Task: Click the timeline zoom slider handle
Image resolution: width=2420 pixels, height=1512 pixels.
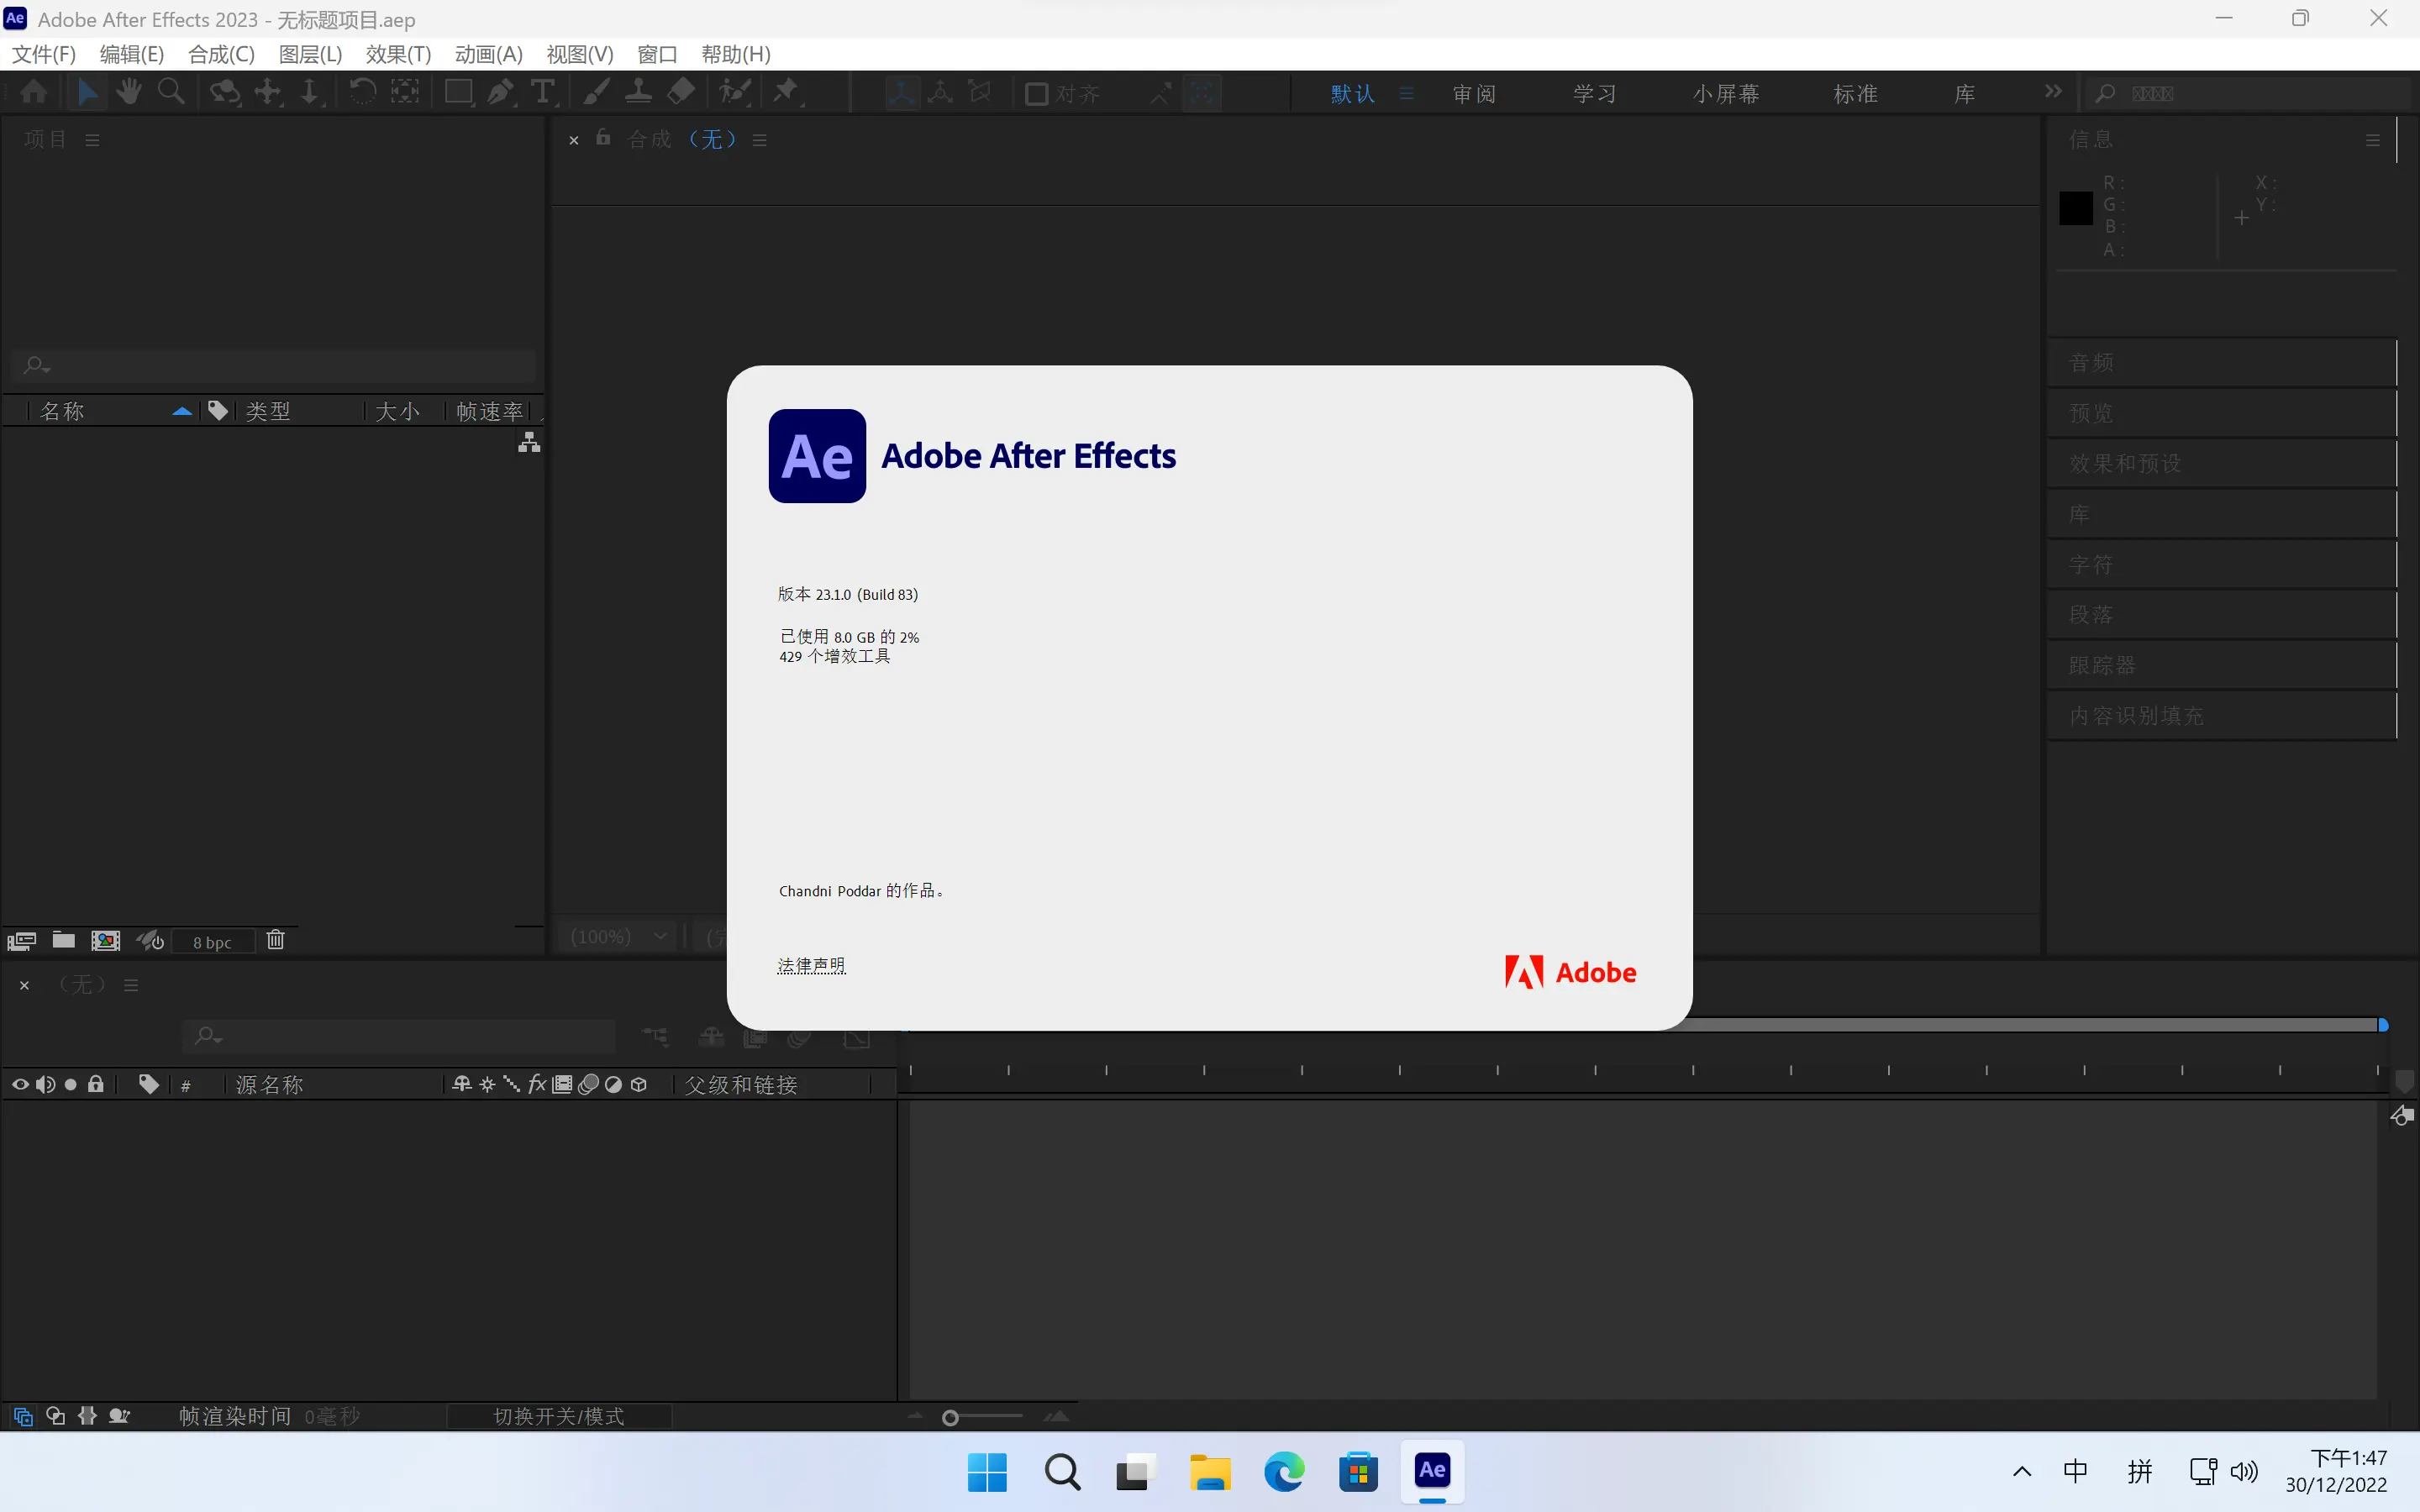Action: point(950,1417)
